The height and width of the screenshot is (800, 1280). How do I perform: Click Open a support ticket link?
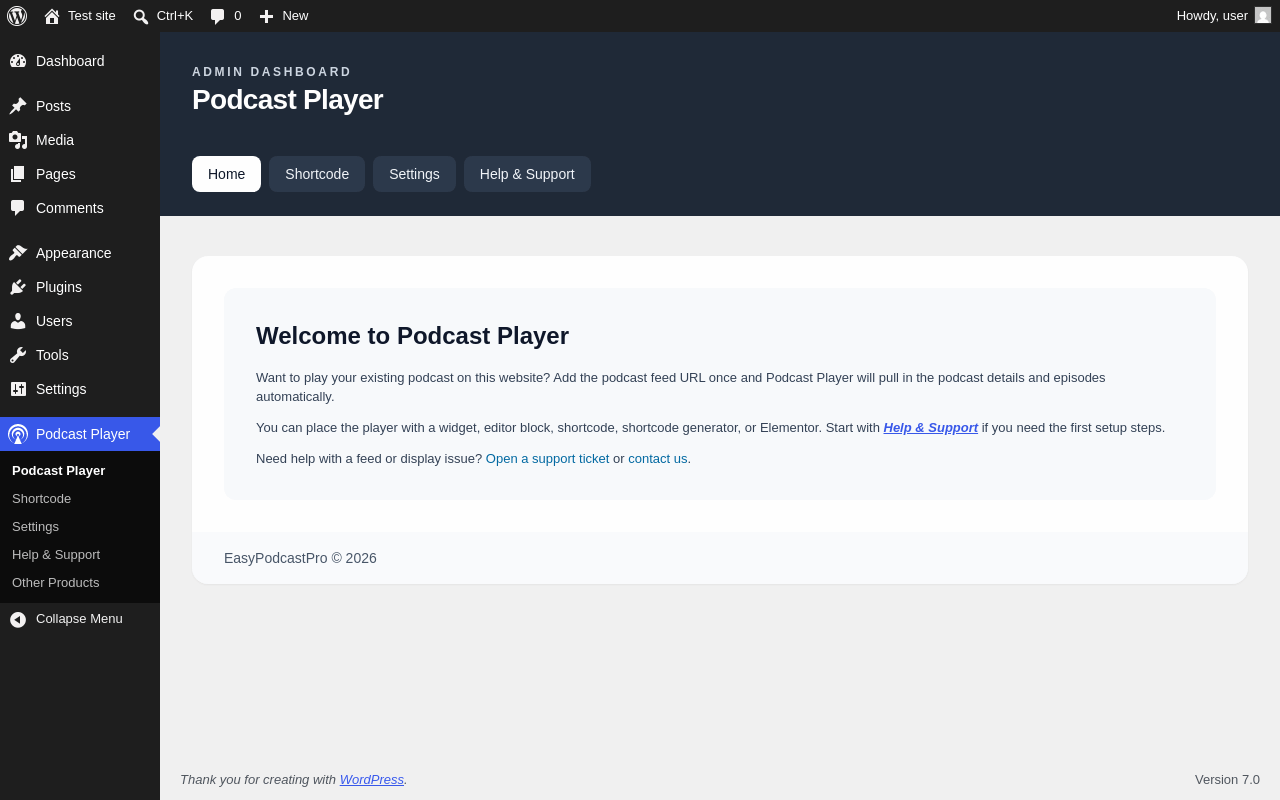pyautogui.click(x=548, y=459)
